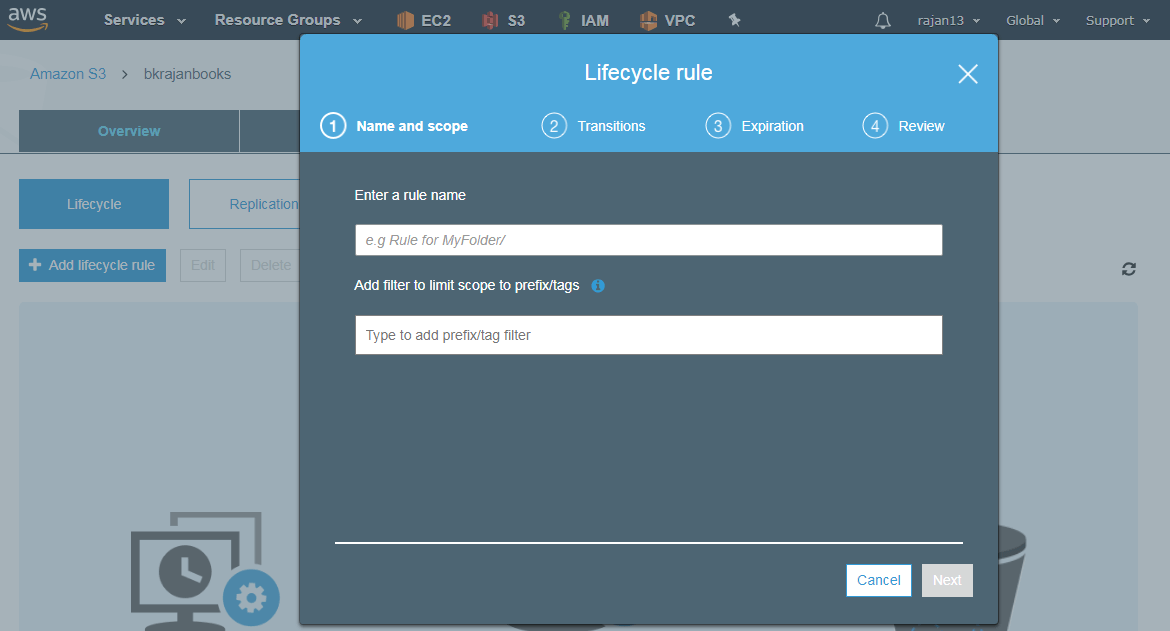Click the pin shortcuts icon
Viewport: 1170px width, 631px height.
pos(735,20)
